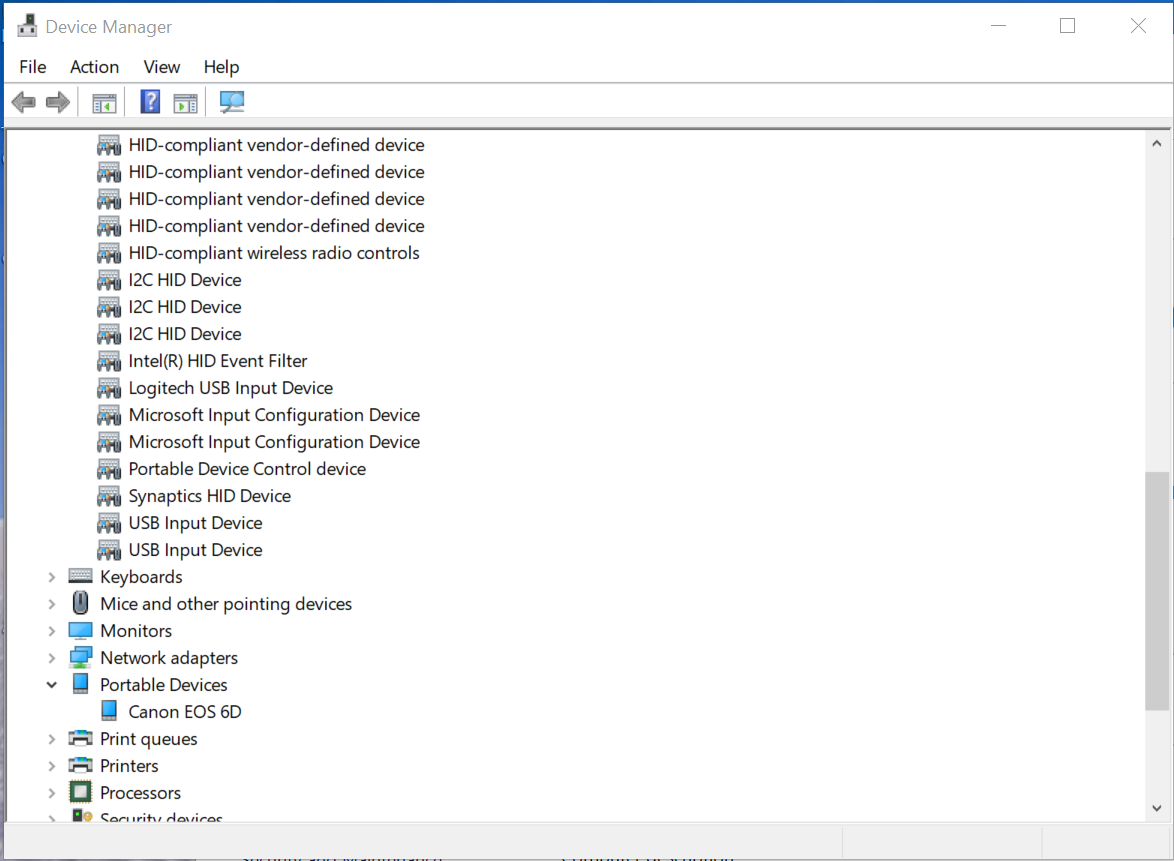Click the Logitech USB Input Device icon
This screenshot has width=1174, height=861.
[109, 388]
